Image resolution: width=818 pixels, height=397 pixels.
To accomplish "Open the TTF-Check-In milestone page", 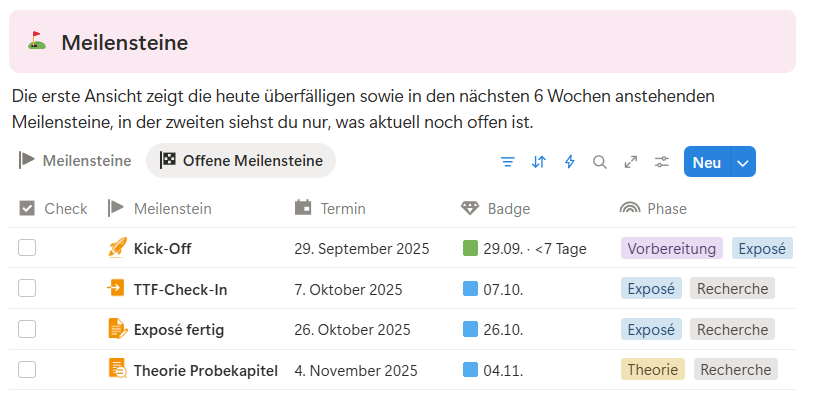I will (x=181, y=290).
